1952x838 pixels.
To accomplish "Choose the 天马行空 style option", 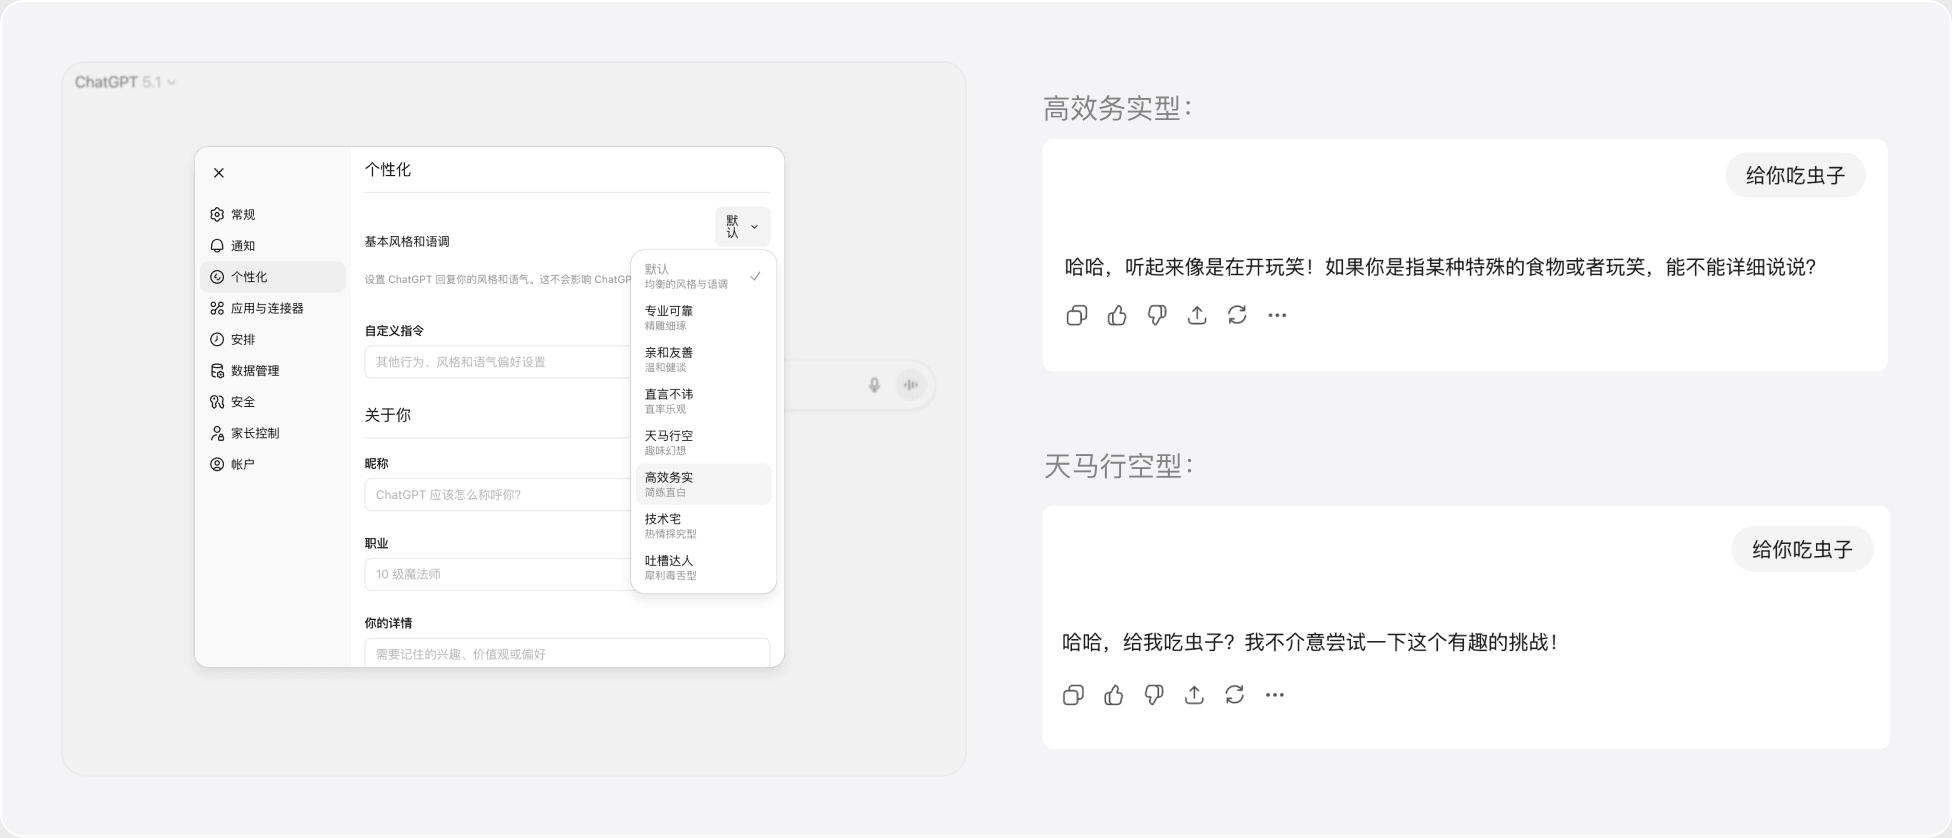I will [x=703, y=443].
